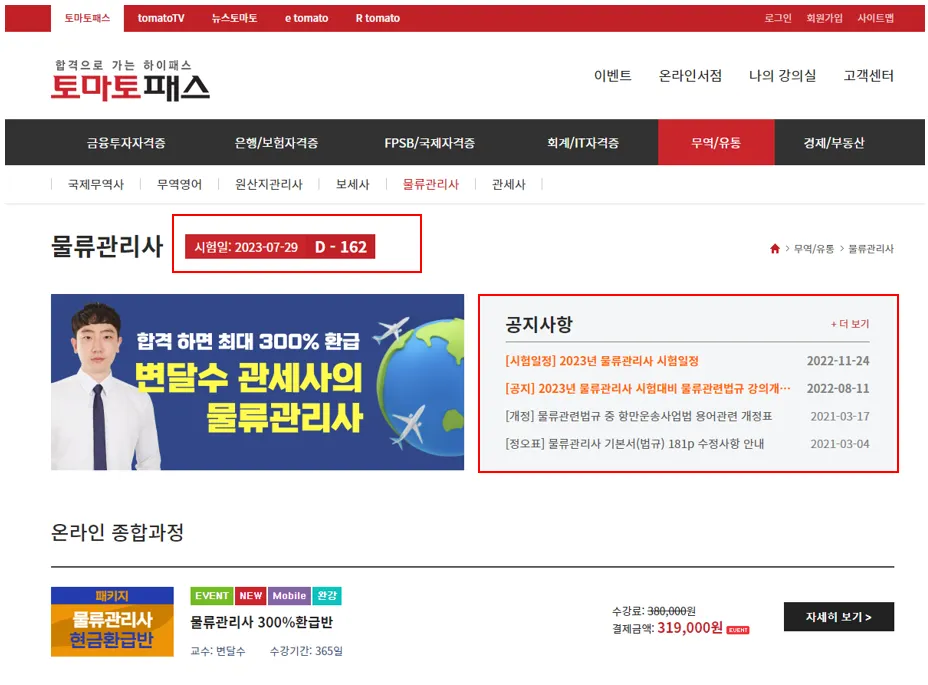Switch to the 토마토패스 top tab
This screenshot has height=685, width=928.
(87, 18)
